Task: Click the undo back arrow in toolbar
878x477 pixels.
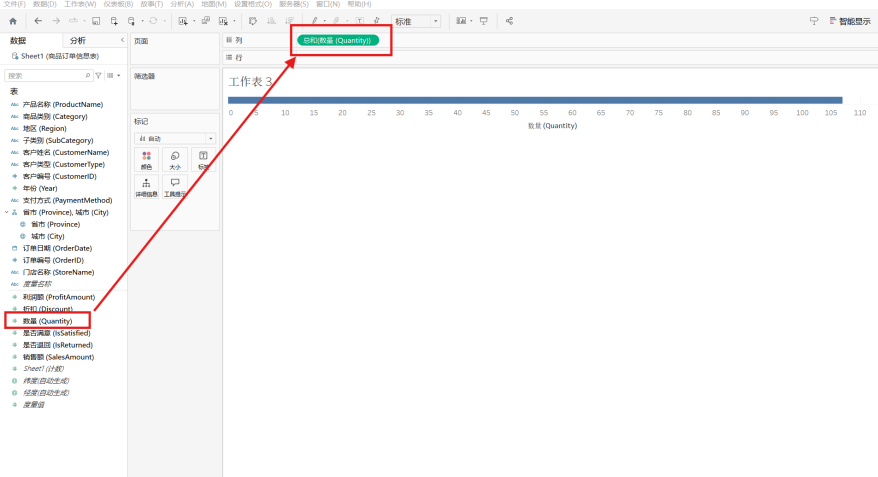Action: pos(38,21)
